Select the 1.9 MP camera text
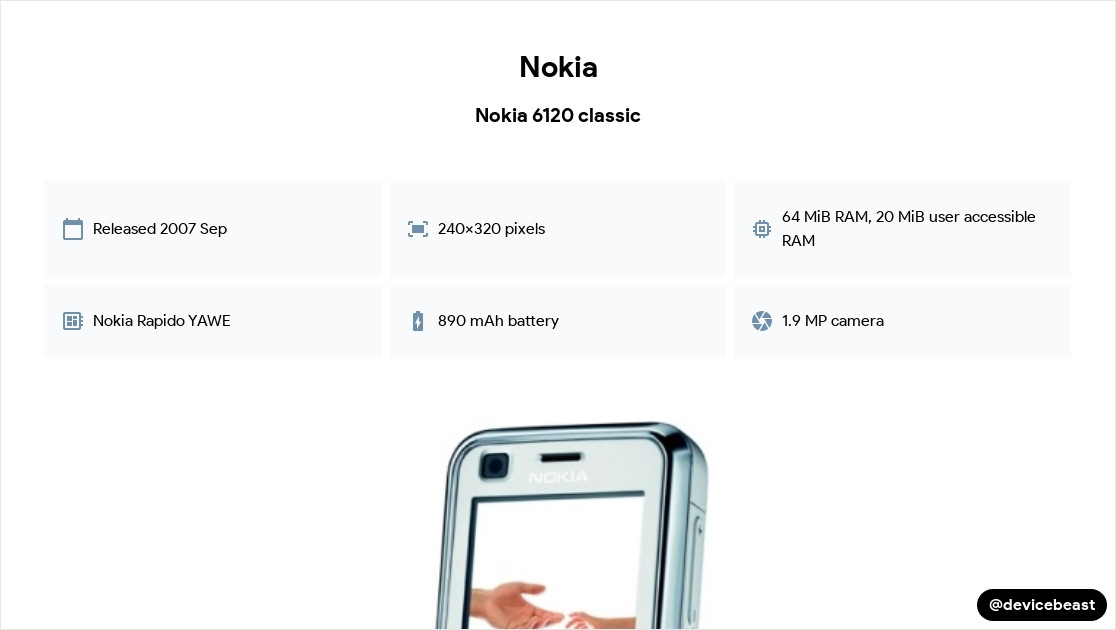 (833, 320)
